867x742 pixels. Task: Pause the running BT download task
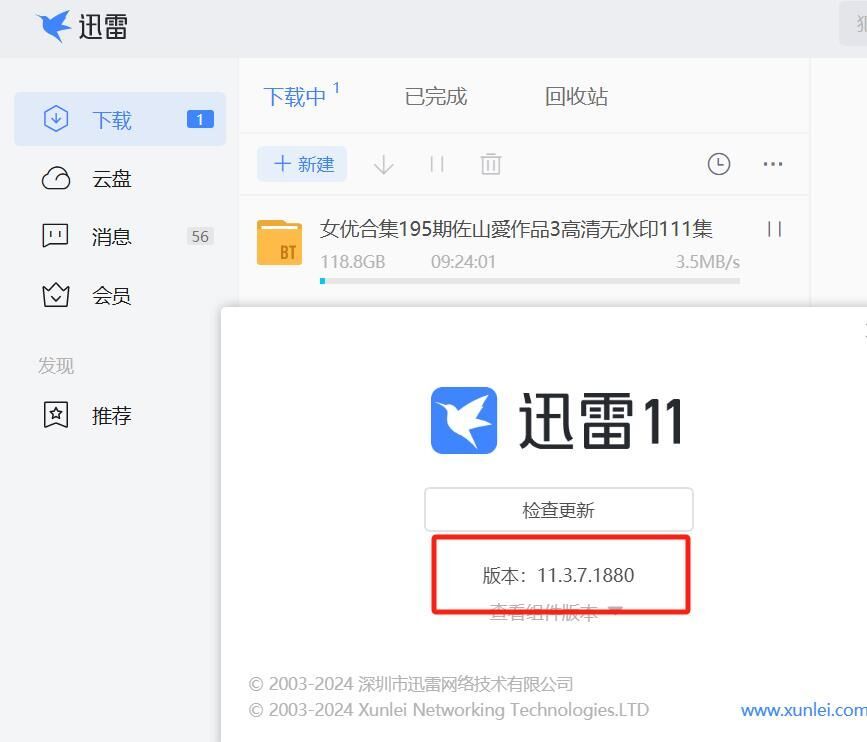774,229
